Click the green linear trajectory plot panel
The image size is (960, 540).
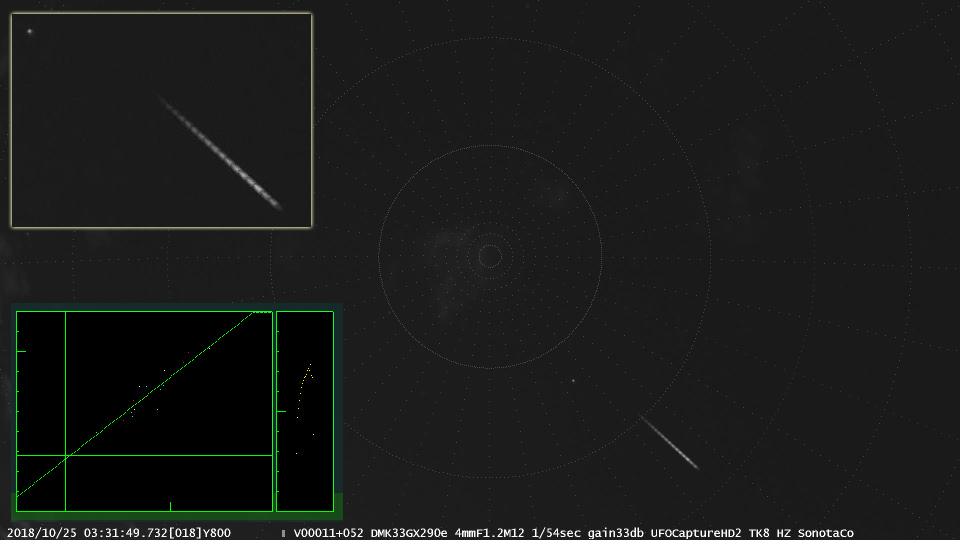(144, 411)
